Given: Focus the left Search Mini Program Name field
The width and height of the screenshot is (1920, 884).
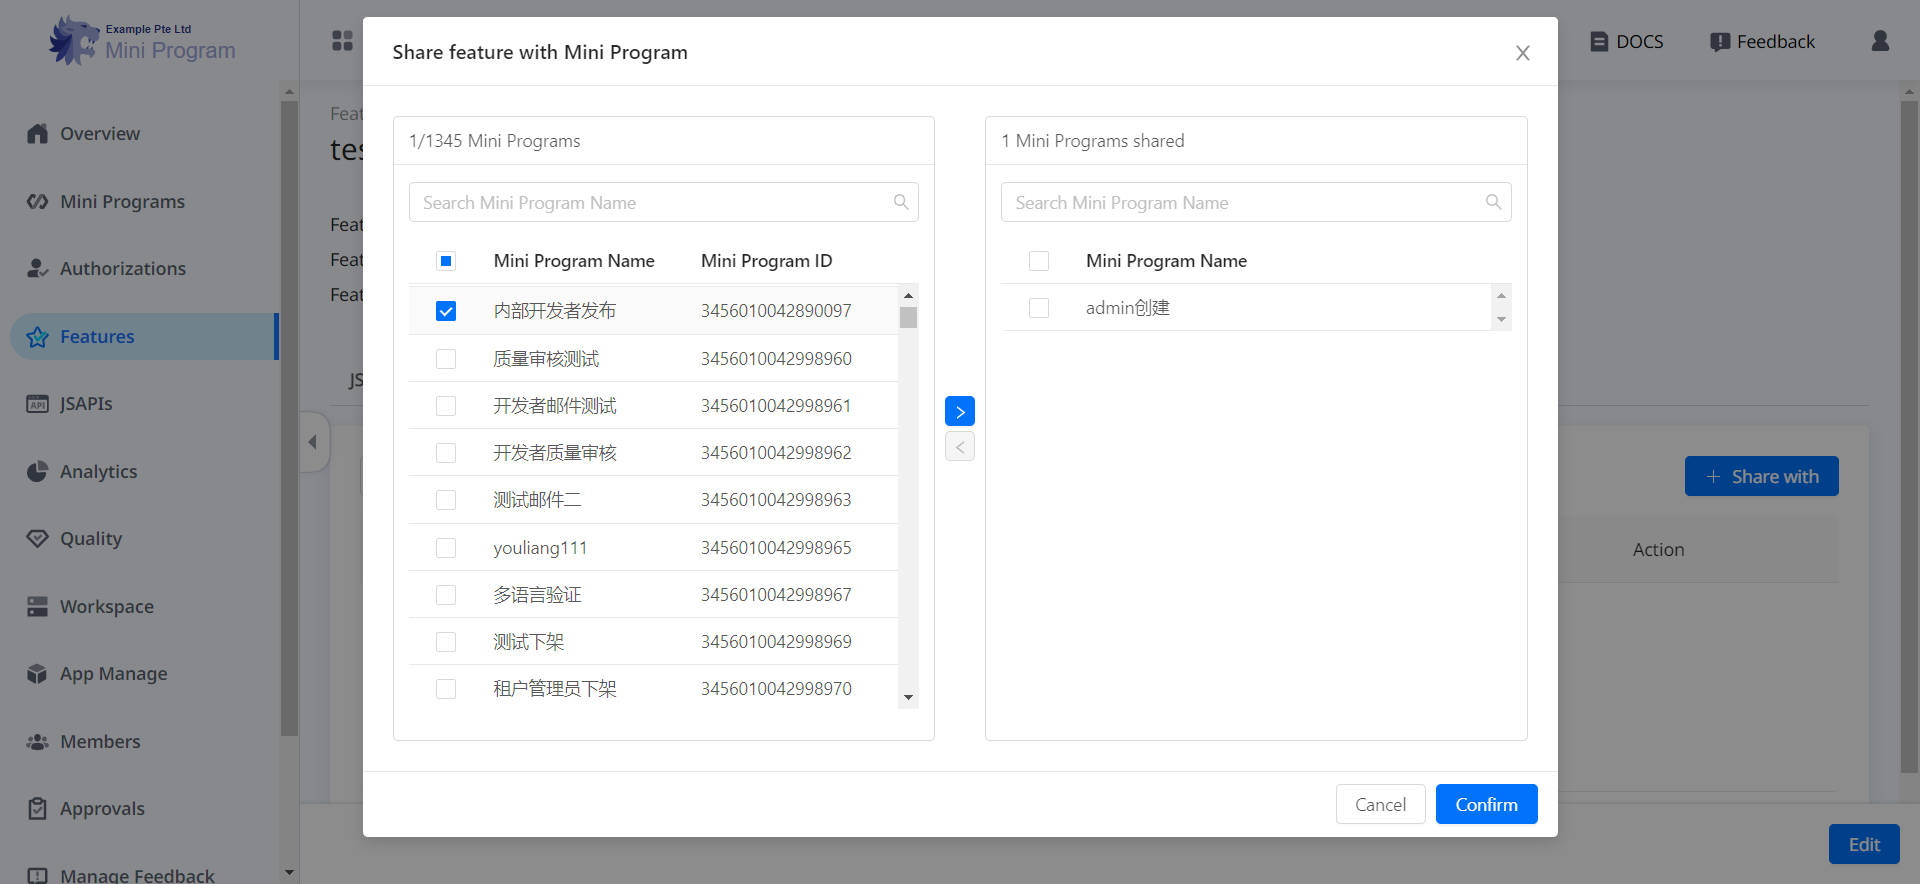Looking at the screenshot, I should (x=650, y=203).
